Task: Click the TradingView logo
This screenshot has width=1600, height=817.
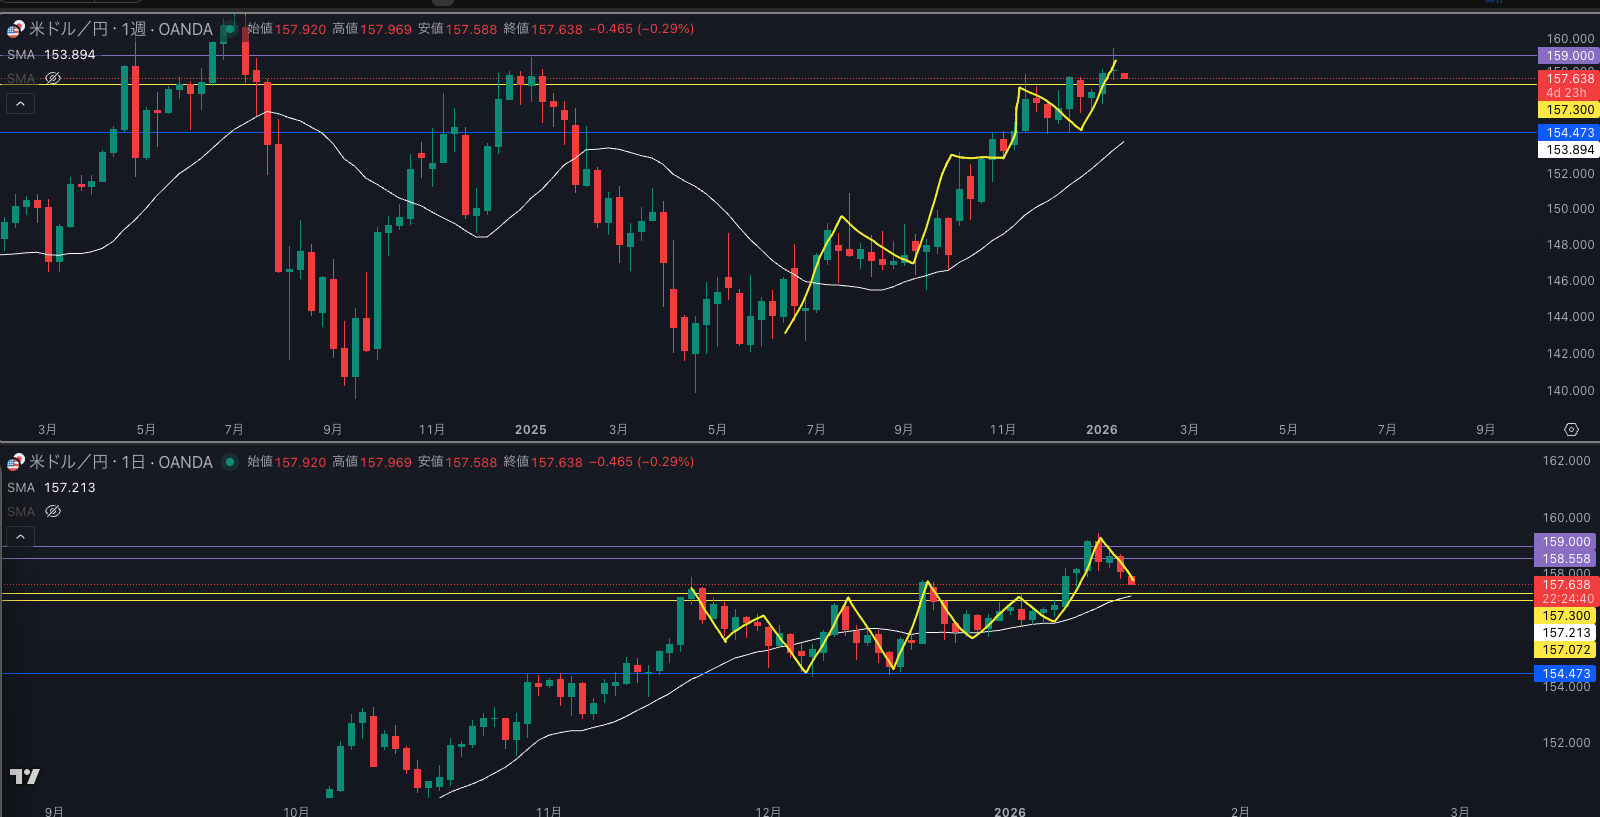Action: pyautogui.click(x=25, y=776)
